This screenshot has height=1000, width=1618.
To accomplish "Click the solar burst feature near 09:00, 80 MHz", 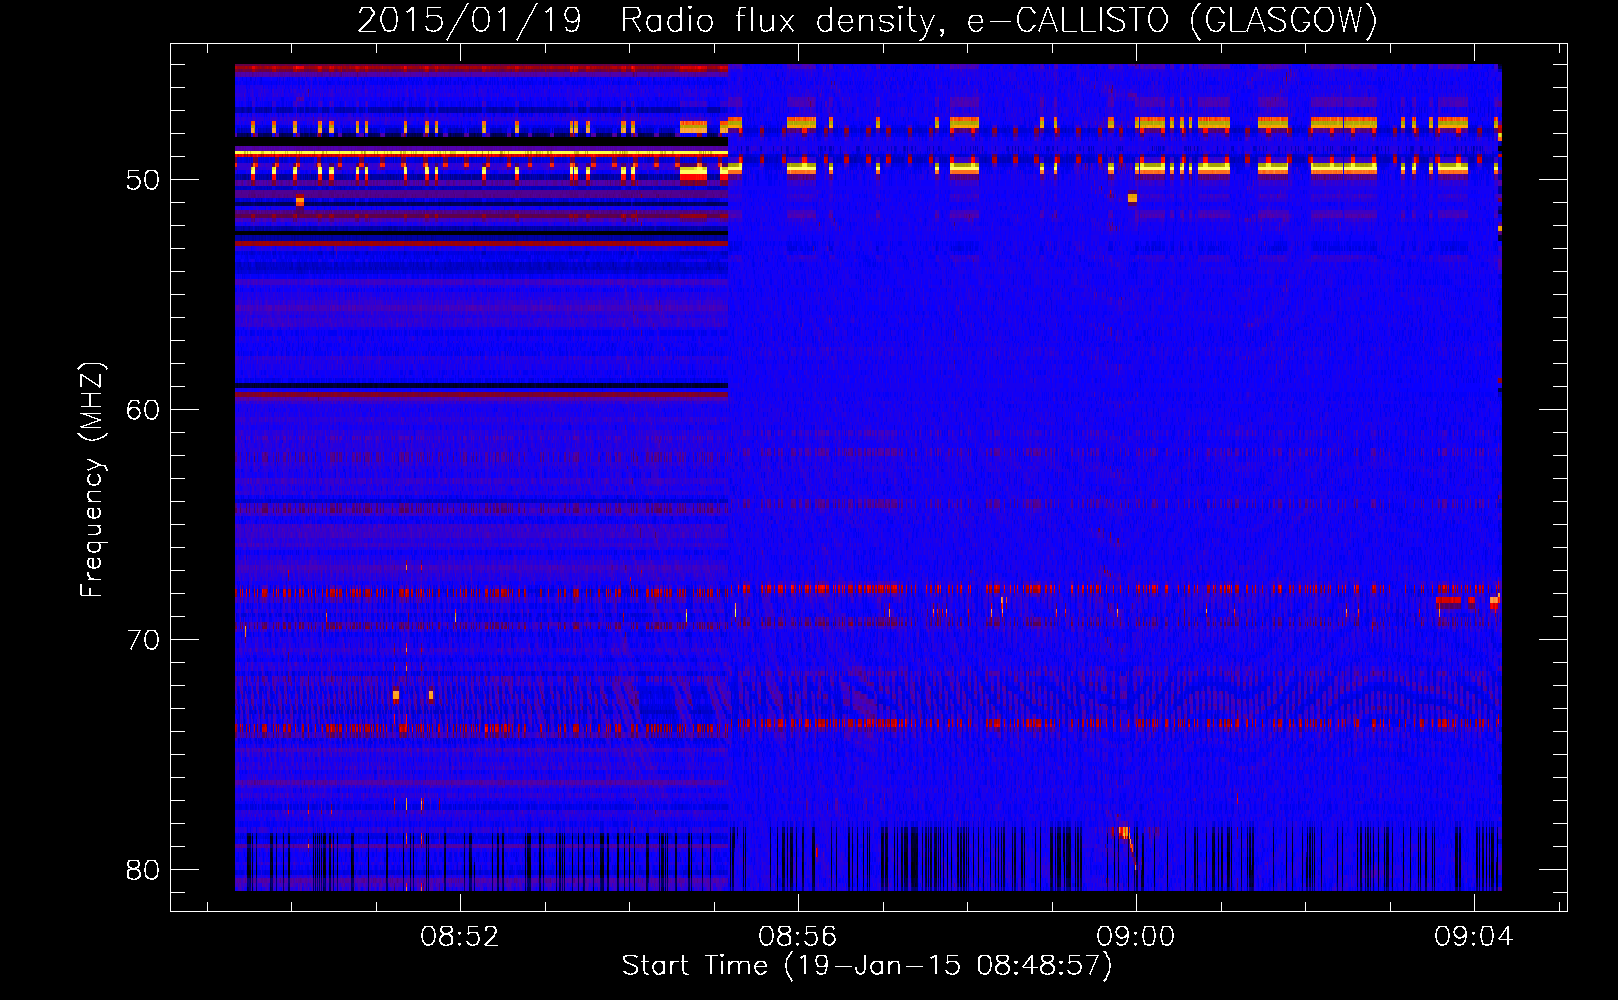I will click(1127, 847).
